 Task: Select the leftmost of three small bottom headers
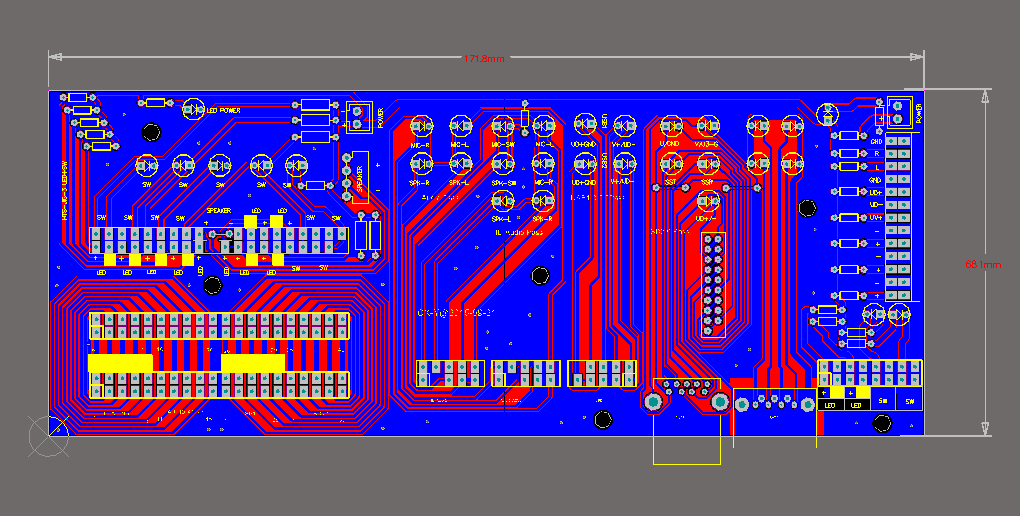450,373
